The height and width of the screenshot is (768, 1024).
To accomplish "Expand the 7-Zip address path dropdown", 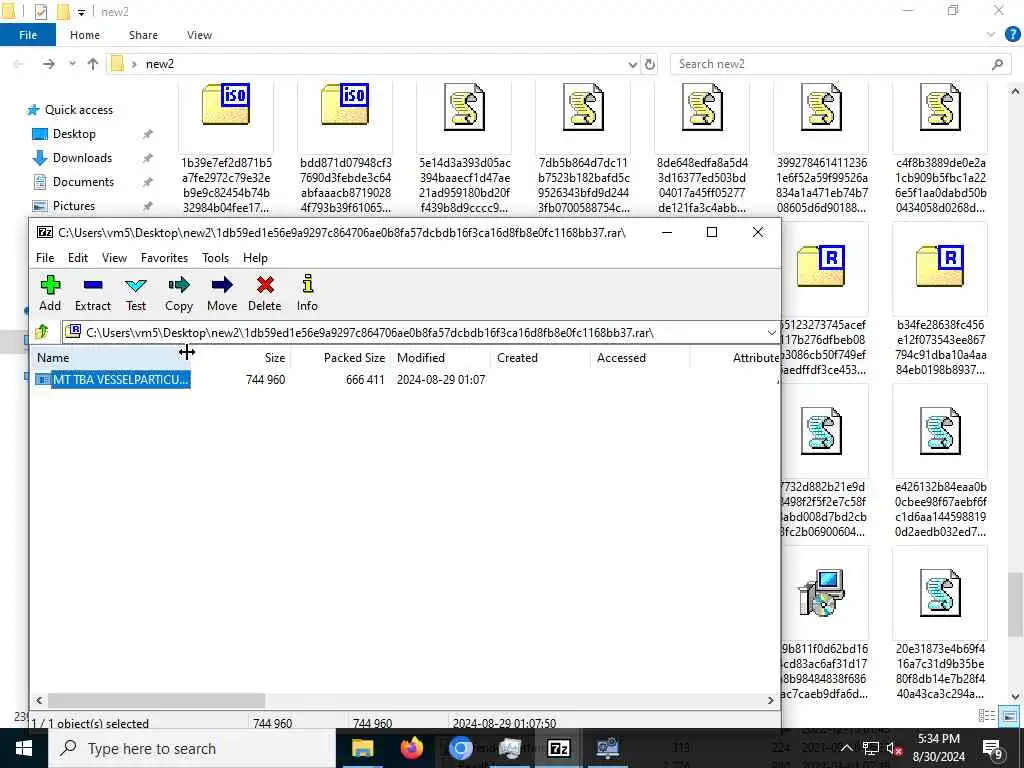I will click(x=771, y=333).
